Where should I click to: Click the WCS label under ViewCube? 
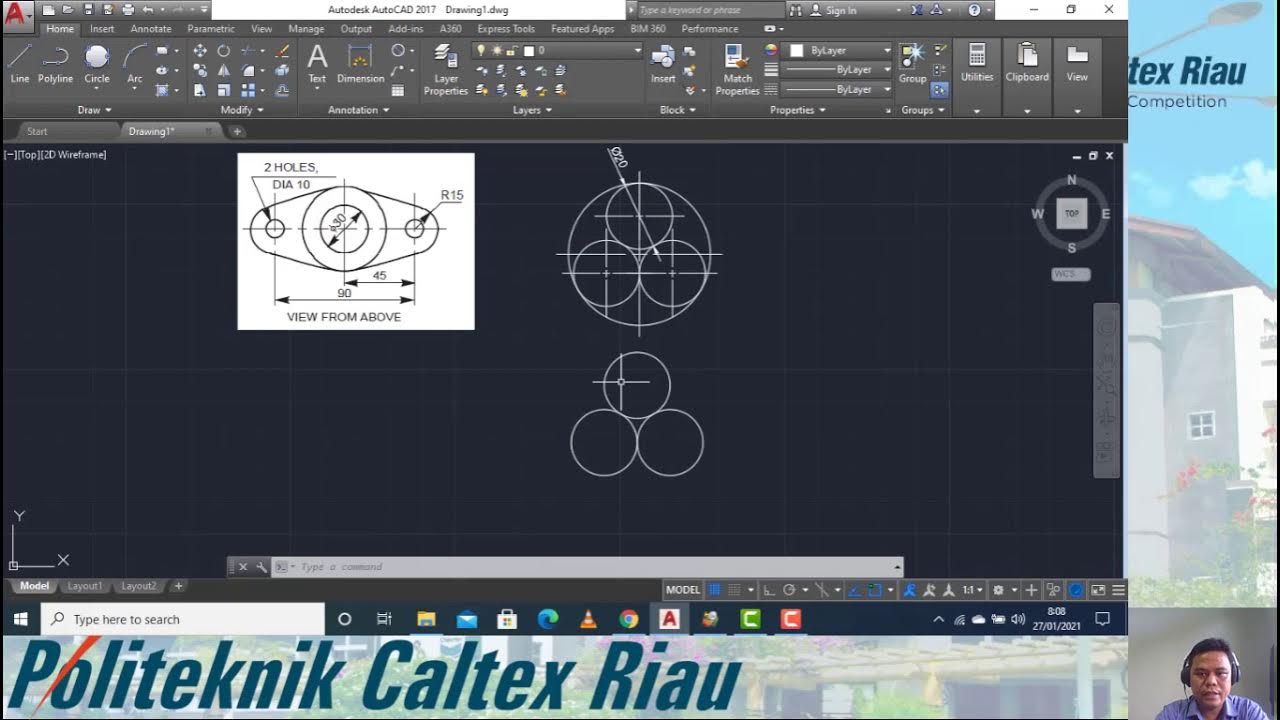pos(1071,274)
